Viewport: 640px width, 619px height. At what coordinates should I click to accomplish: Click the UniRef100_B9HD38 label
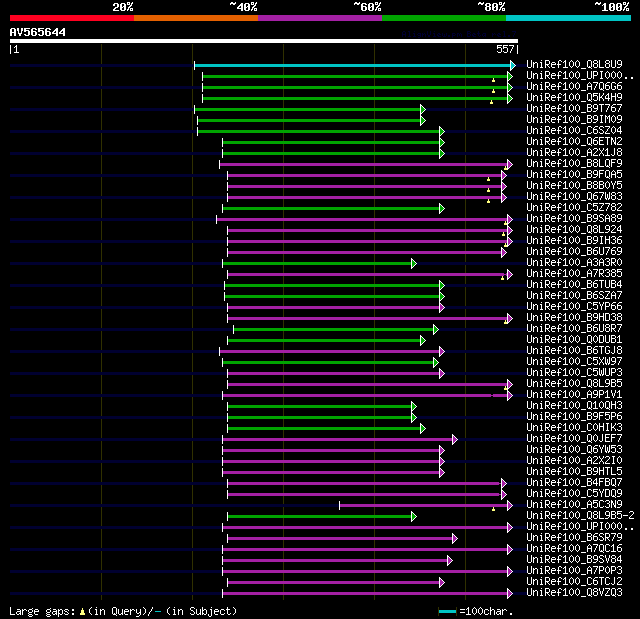tap(574, 317)
